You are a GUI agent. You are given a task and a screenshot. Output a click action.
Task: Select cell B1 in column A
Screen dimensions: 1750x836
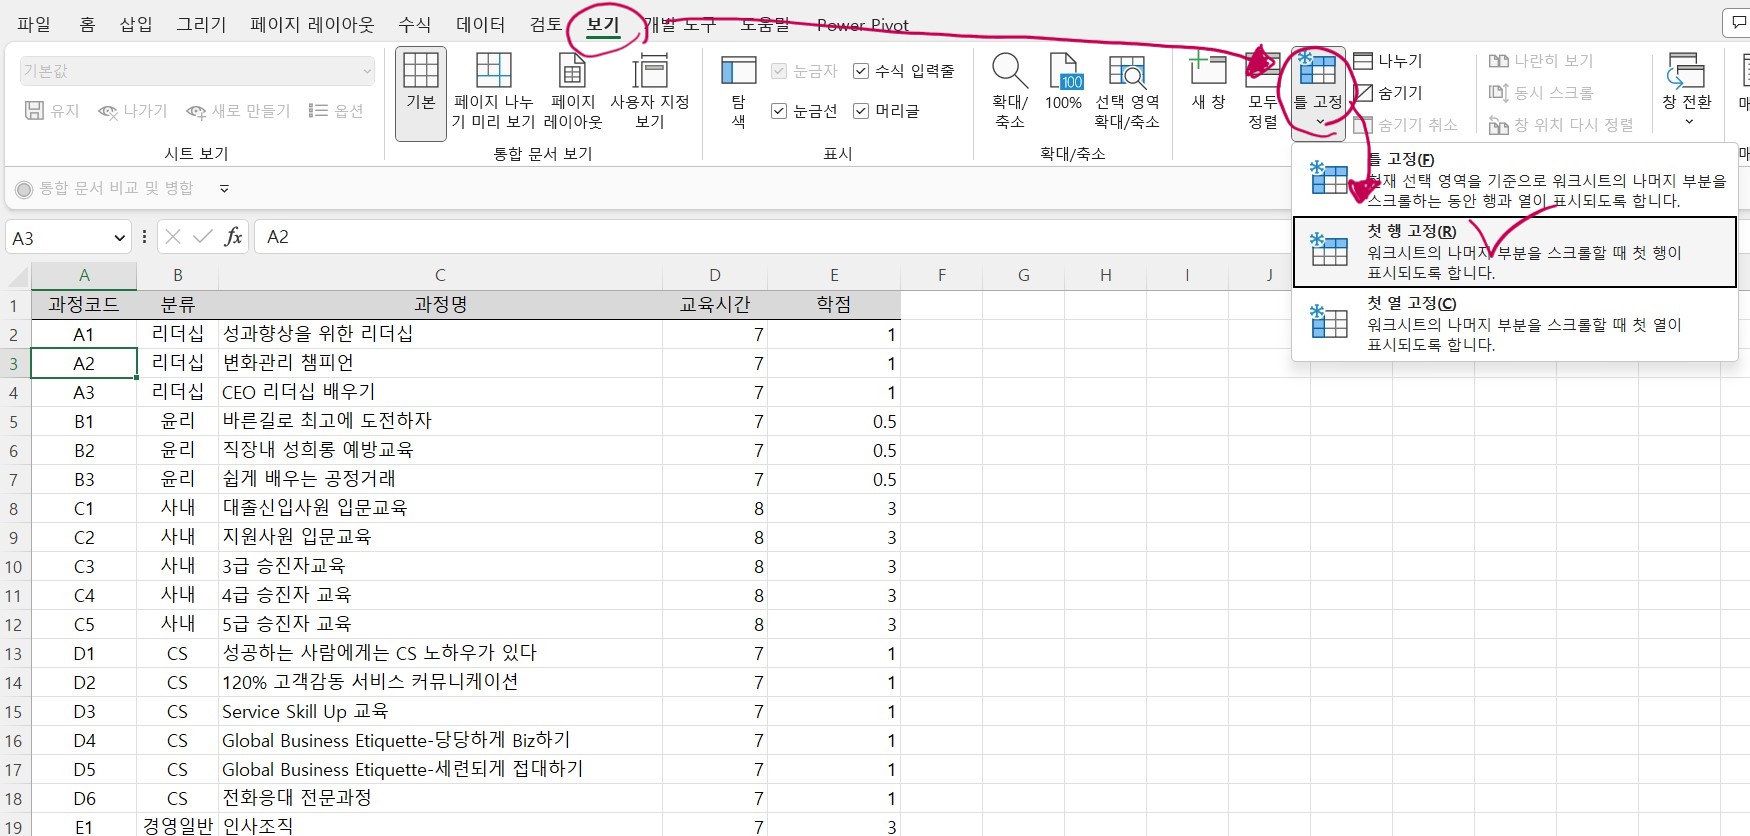tap(84, 421)
